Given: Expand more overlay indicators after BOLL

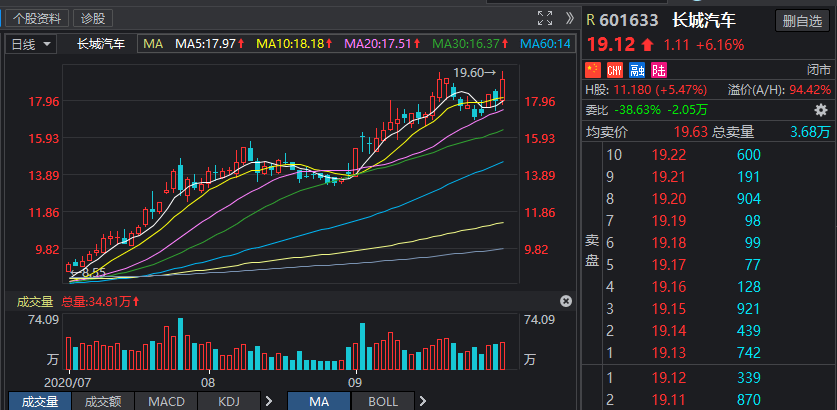Looking at the screenshot, I should [x=423, y=401].
